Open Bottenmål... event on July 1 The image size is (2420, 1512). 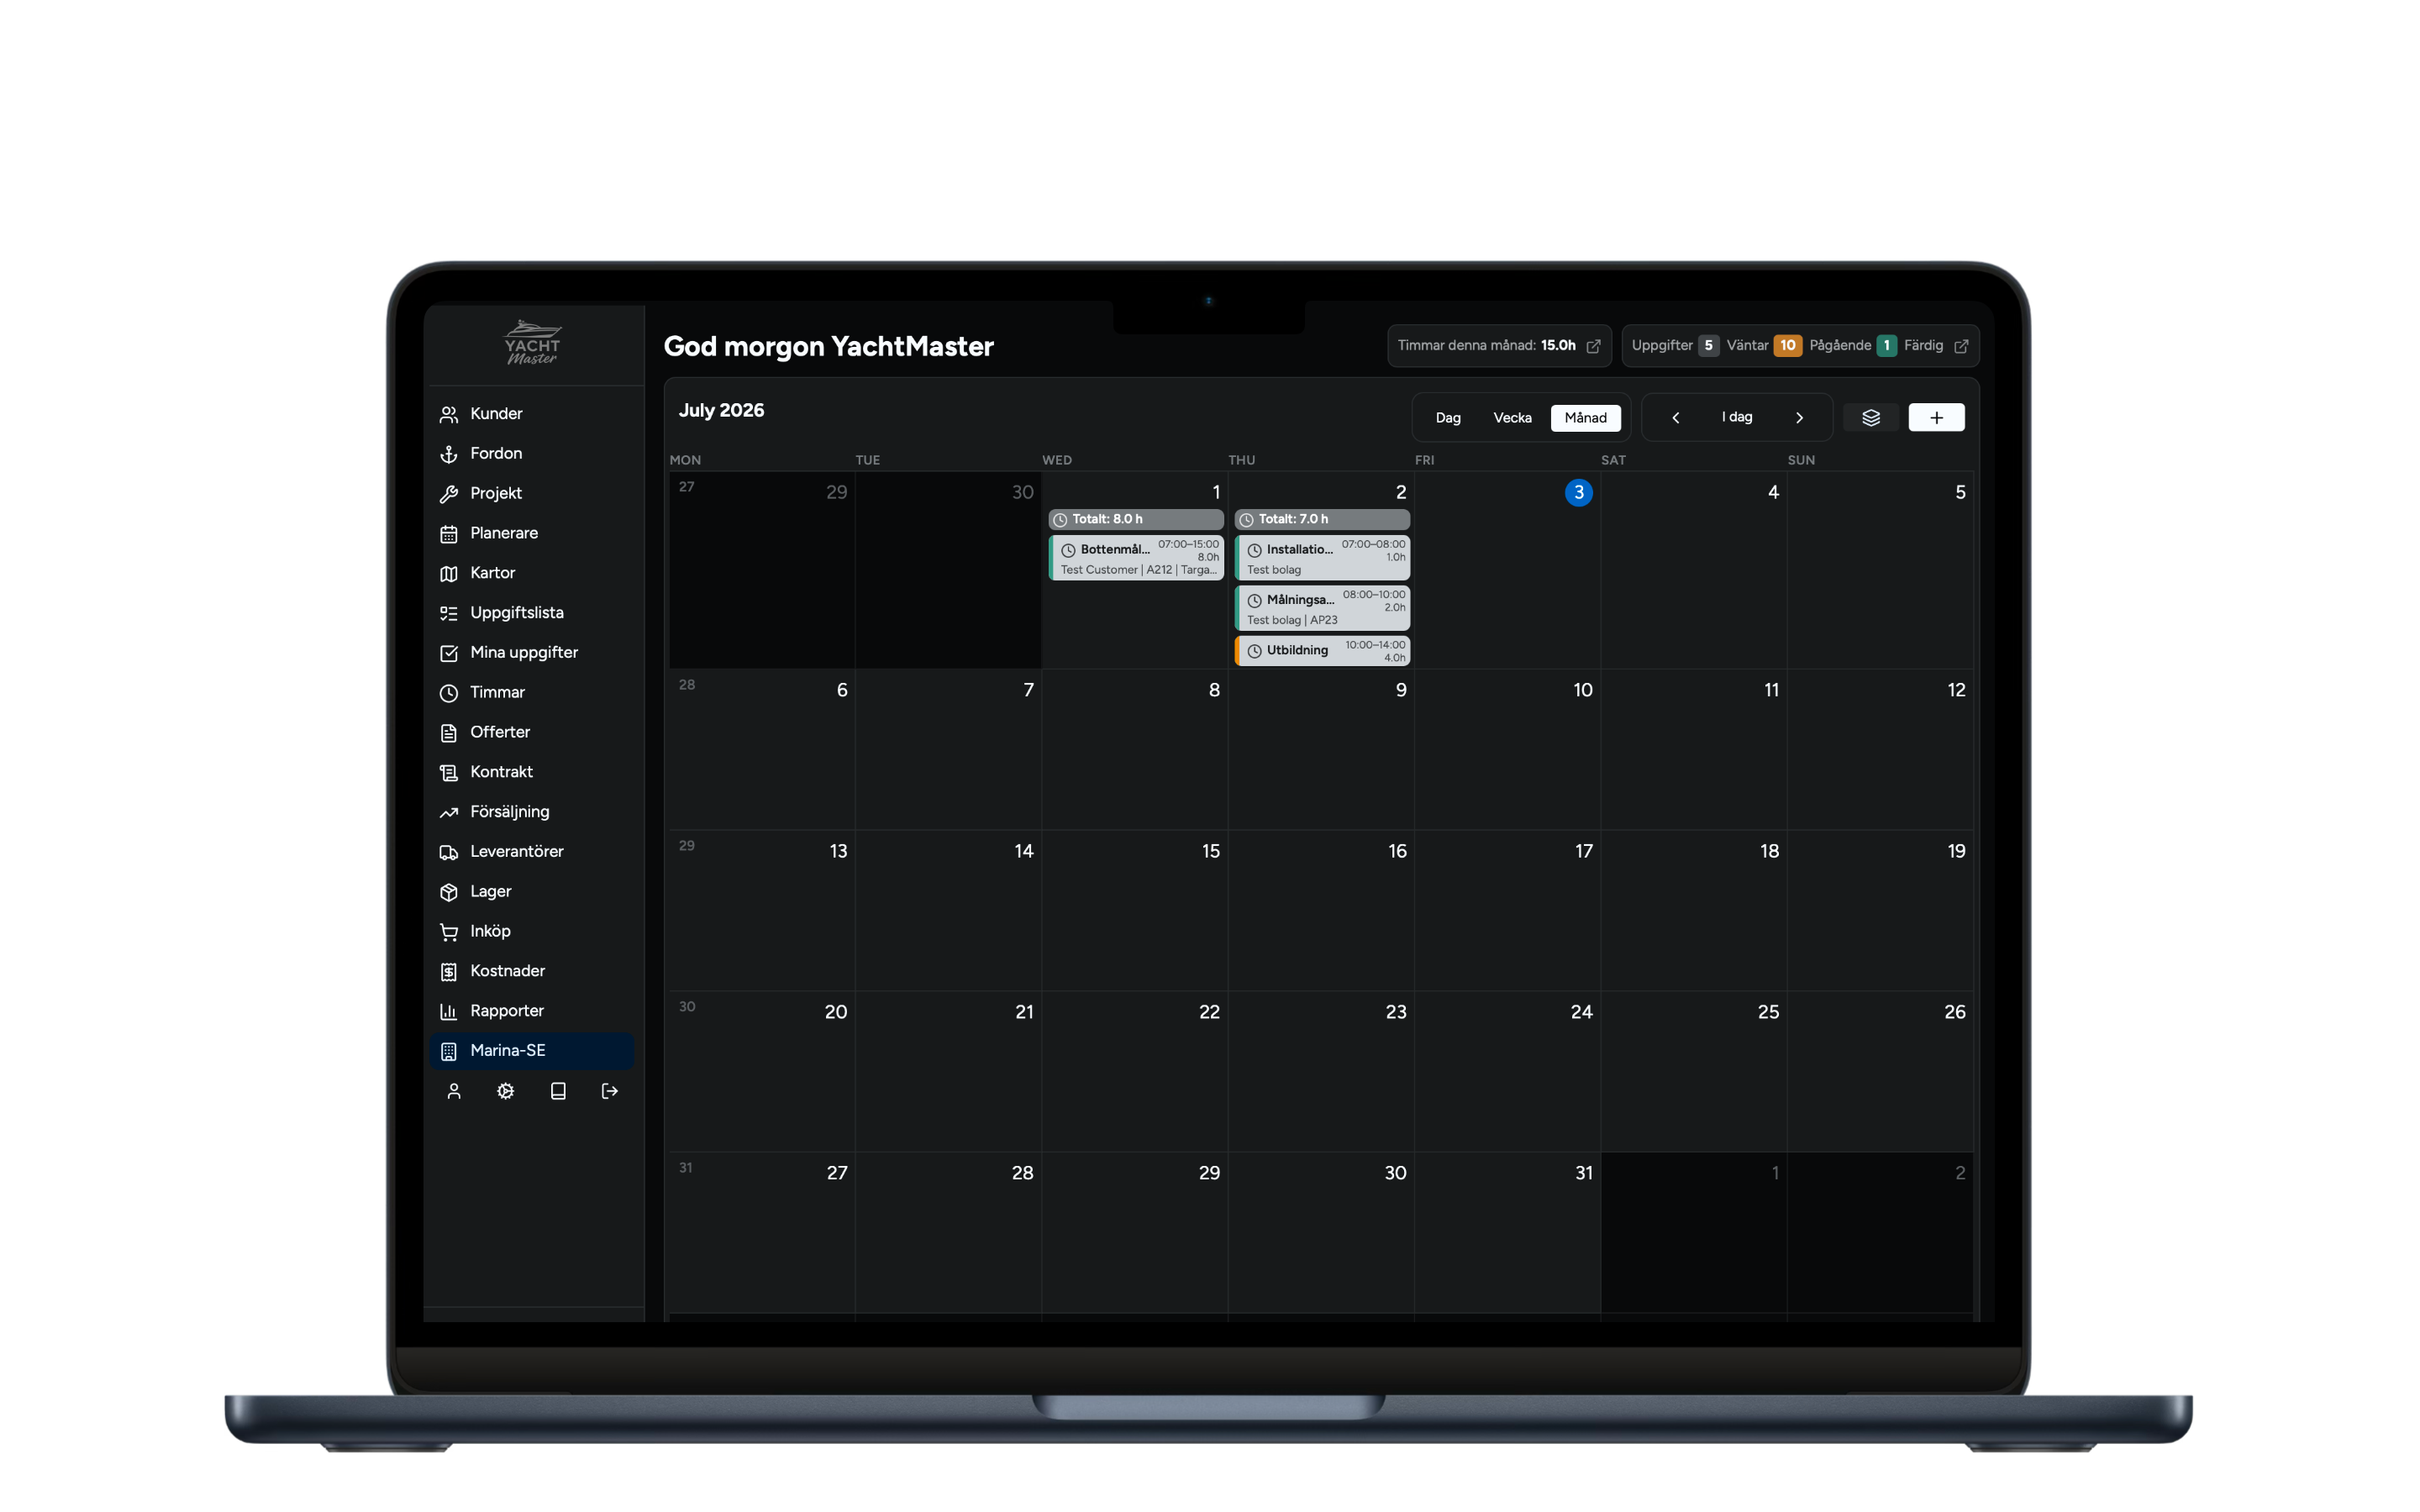(x=1136, y=558)
